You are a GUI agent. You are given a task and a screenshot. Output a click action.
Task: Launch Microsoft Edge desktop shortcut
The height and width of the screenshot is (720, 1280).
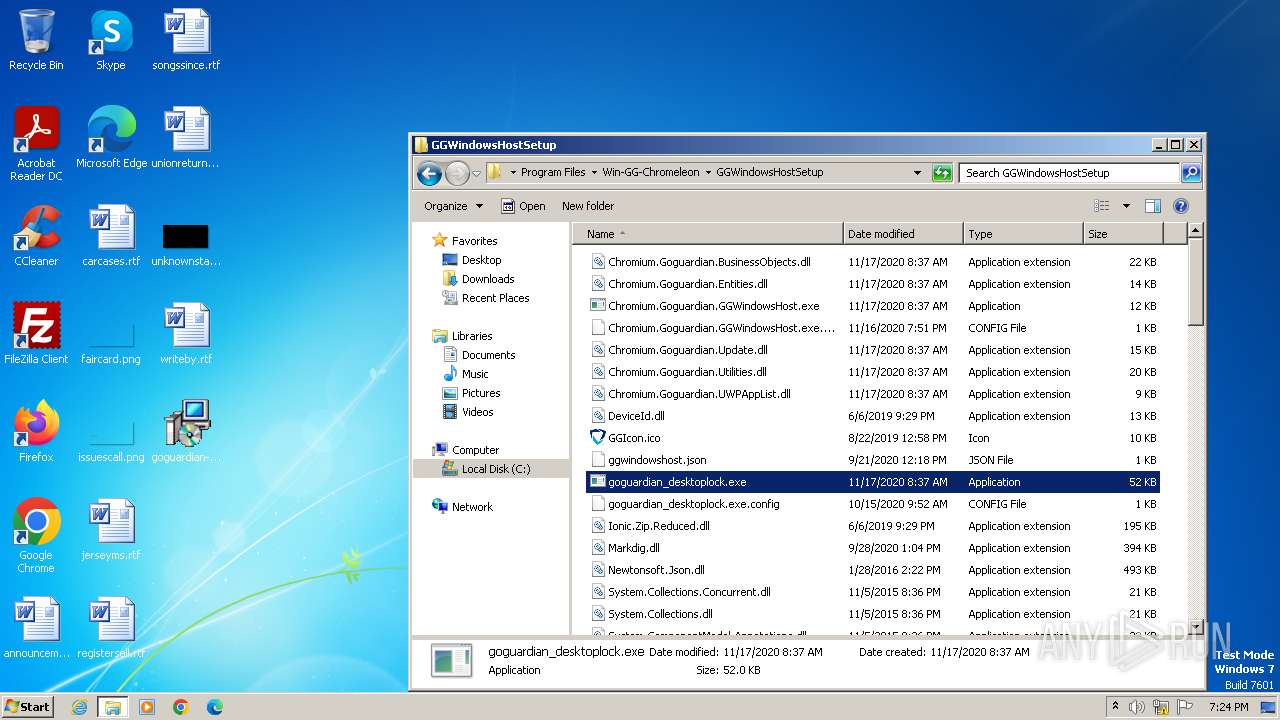point(111,138)
